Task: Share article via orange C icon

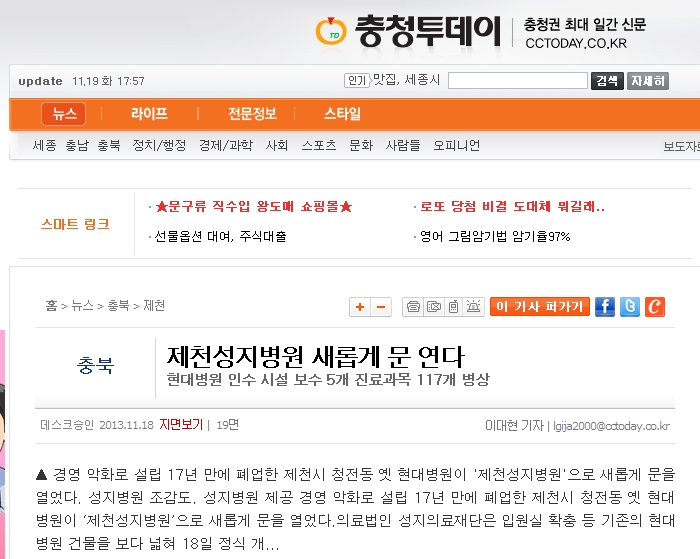Action: point(655,307)
